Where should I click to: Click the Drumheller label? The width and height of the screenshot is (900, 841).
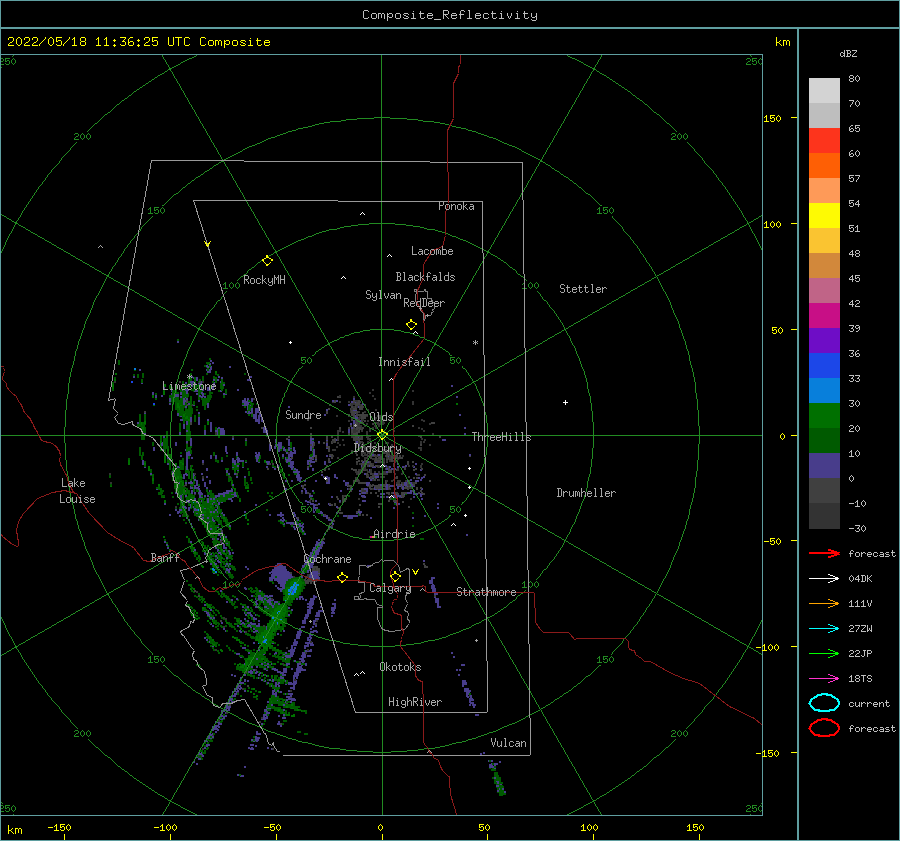(x=586, y=493)
